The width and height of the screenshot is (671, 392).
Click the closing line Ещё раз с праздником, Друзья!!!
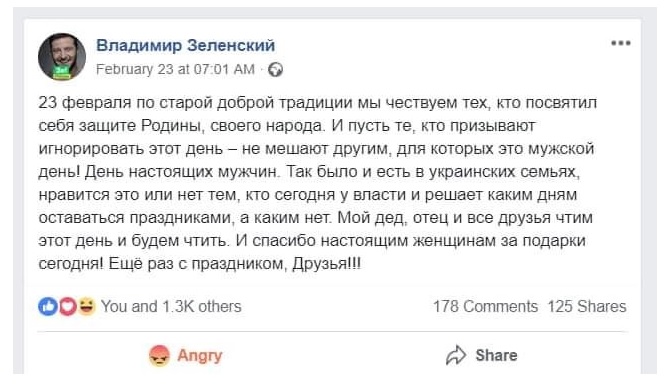click(235, 264)
